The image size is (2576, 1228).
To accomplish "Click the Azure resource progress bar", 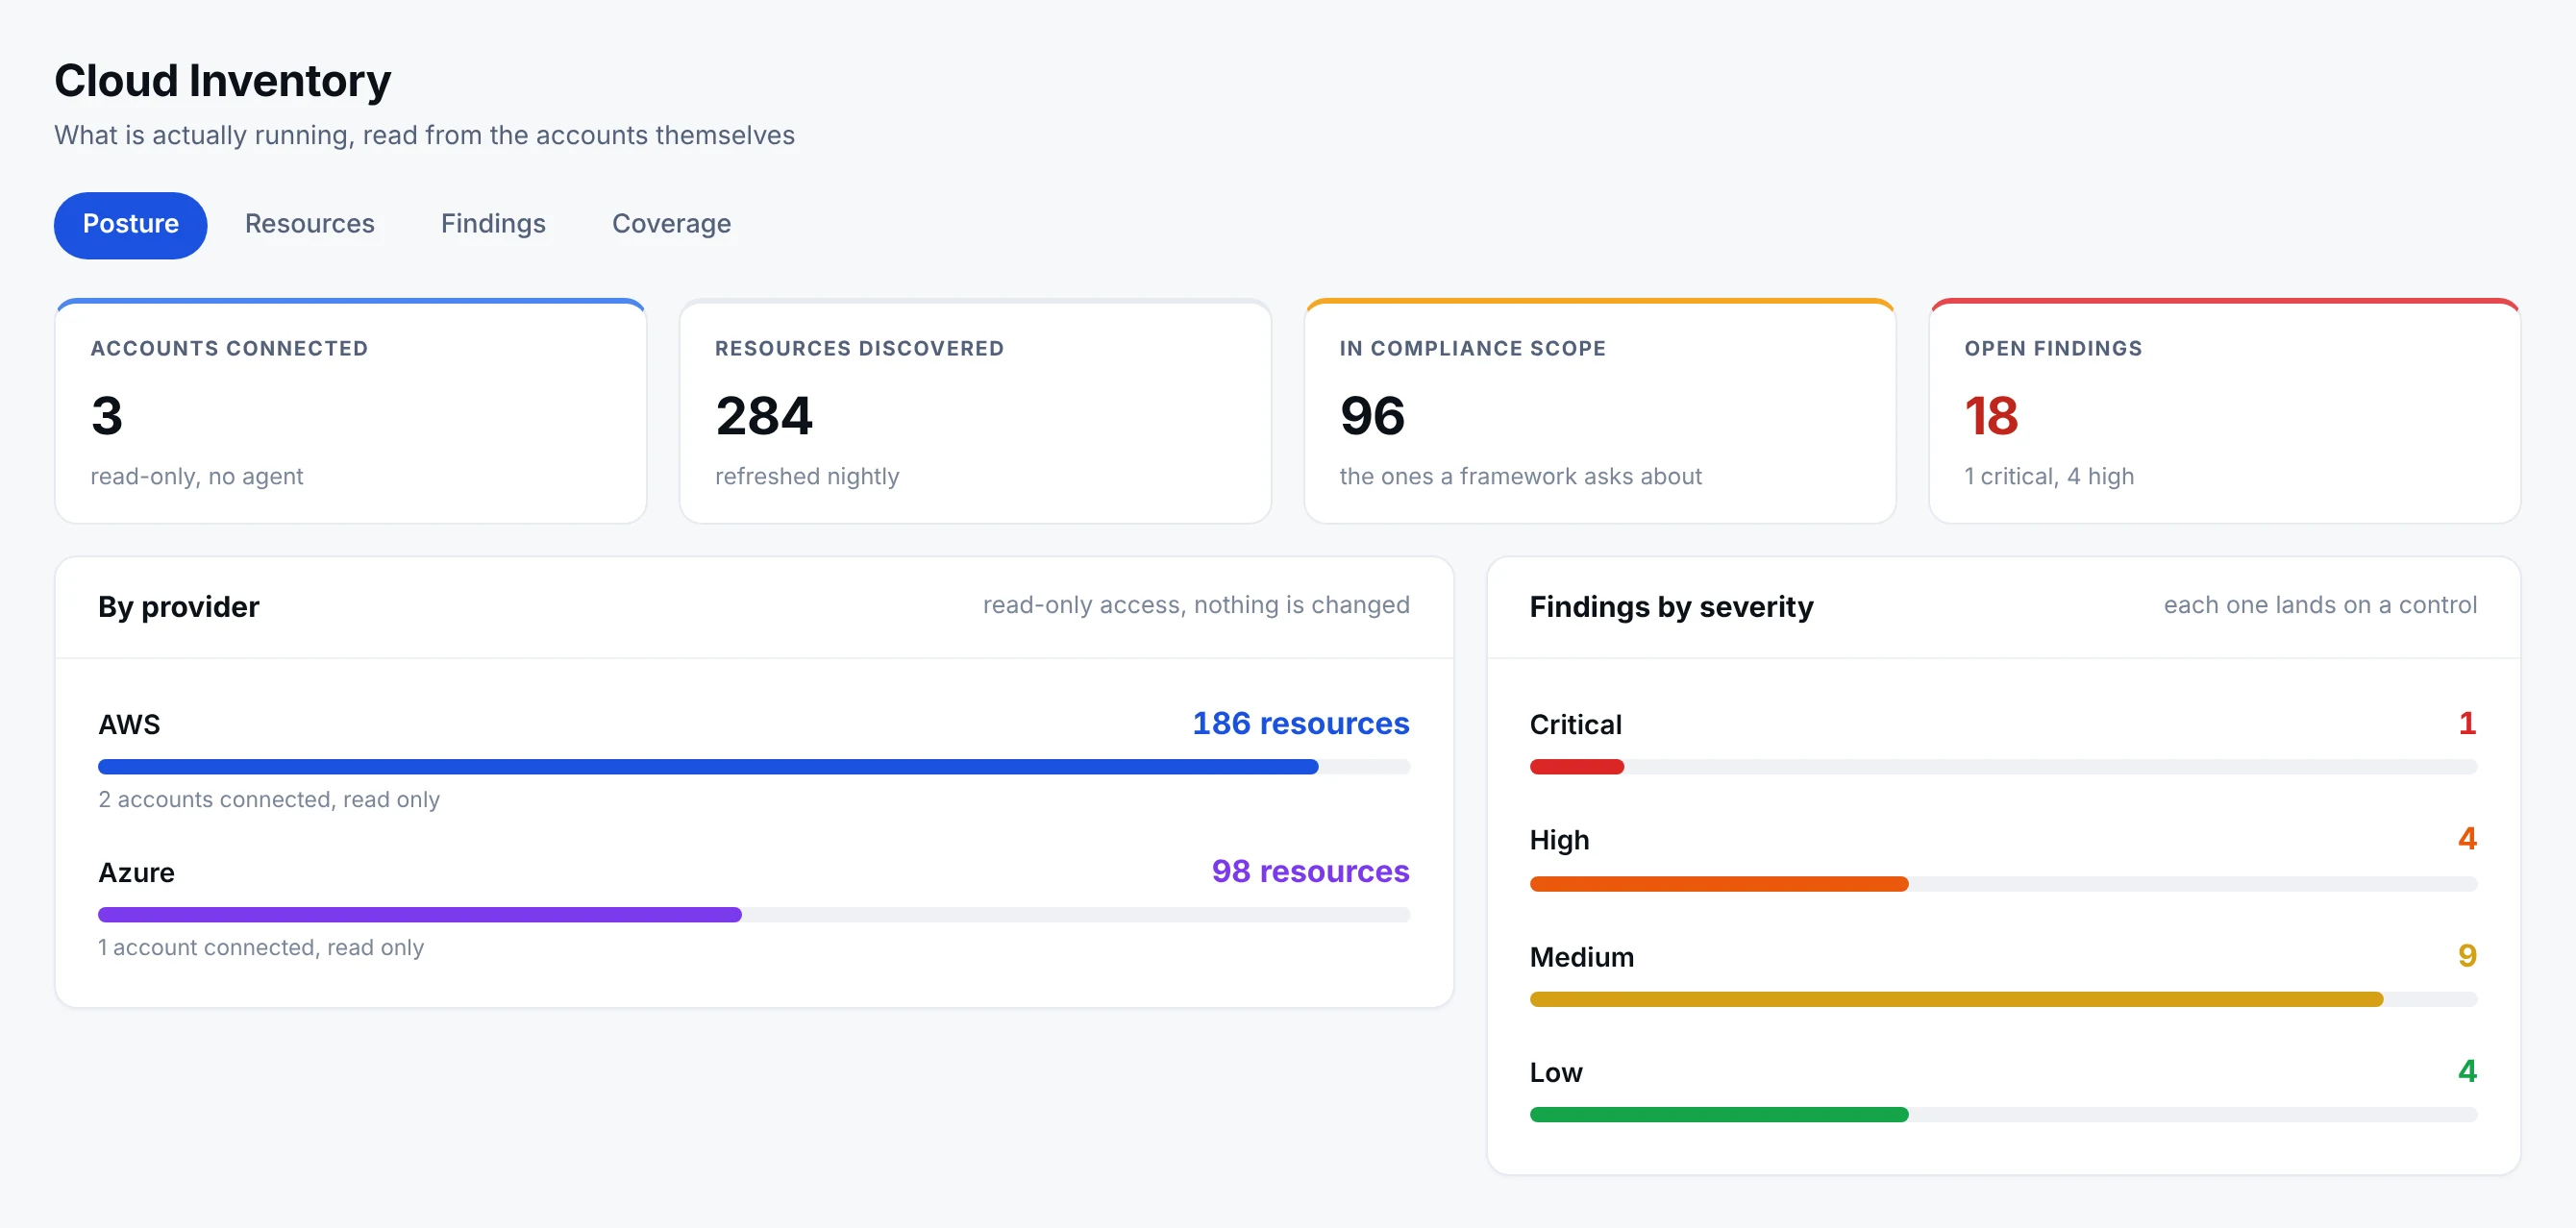I will 754,915.
